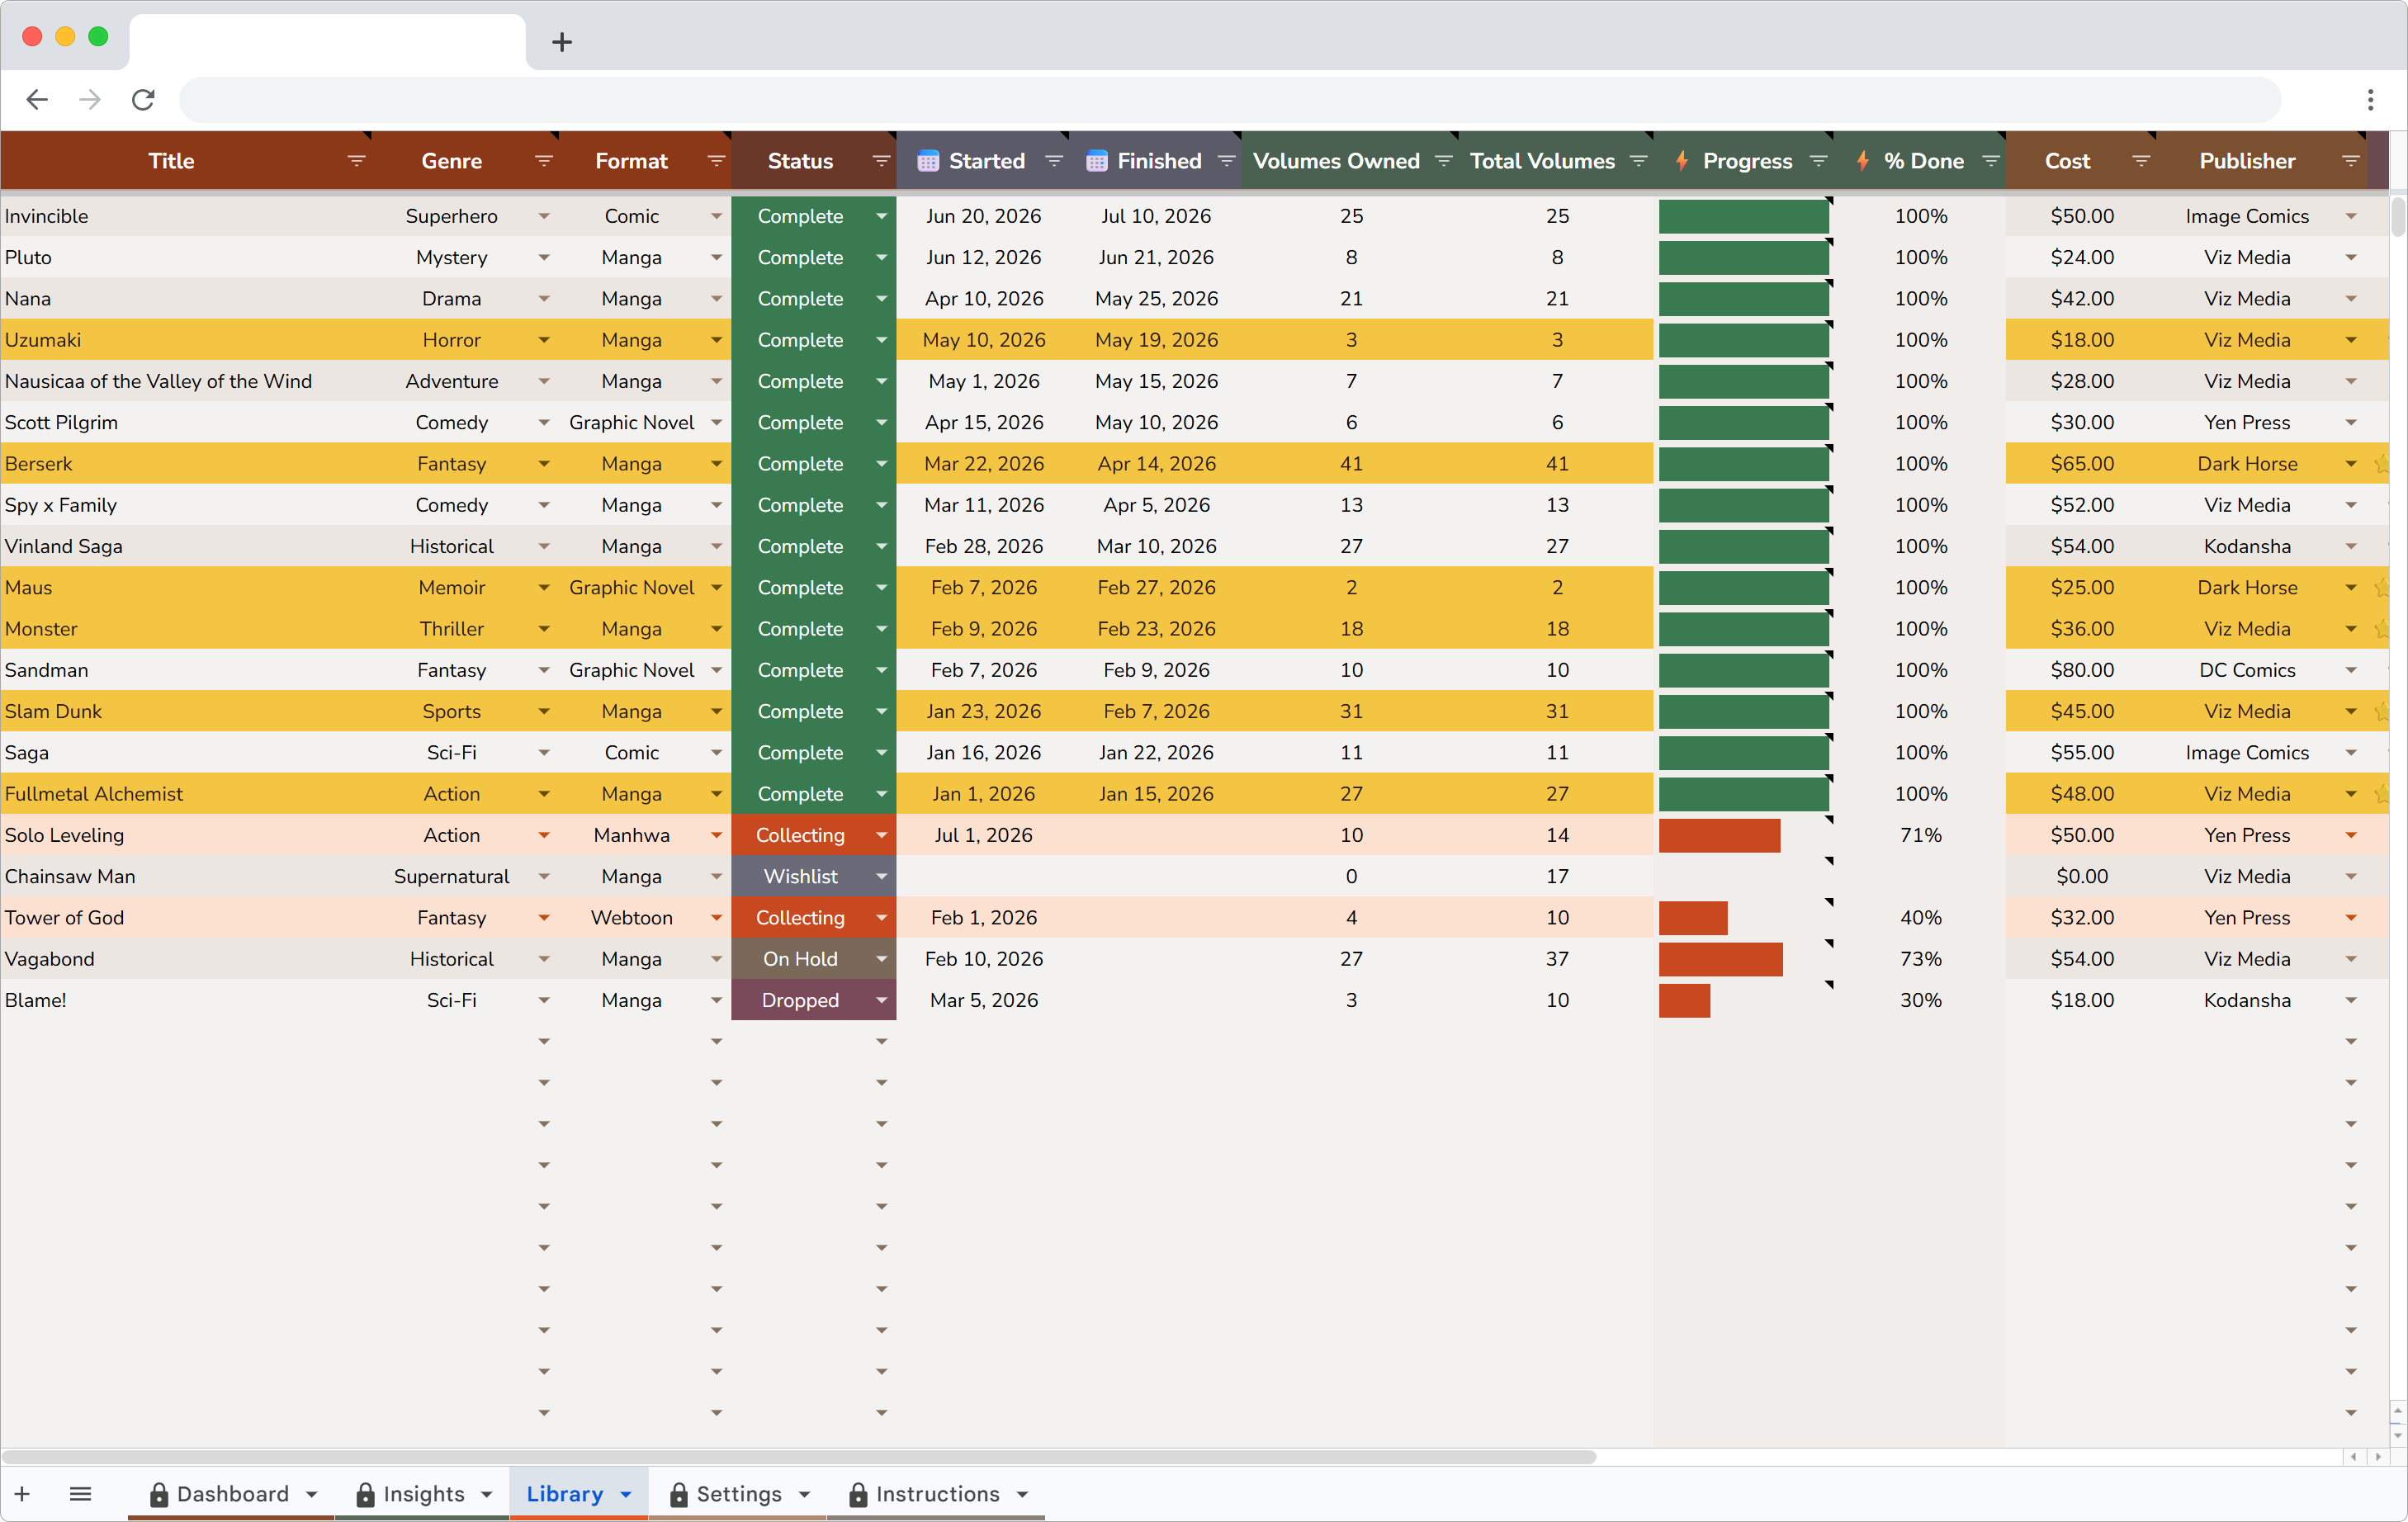Open the Format dropdown for Tower of God
The height and width of the screenshot is (1522, 2408).
pyautogui.click(x=716, y=917)
